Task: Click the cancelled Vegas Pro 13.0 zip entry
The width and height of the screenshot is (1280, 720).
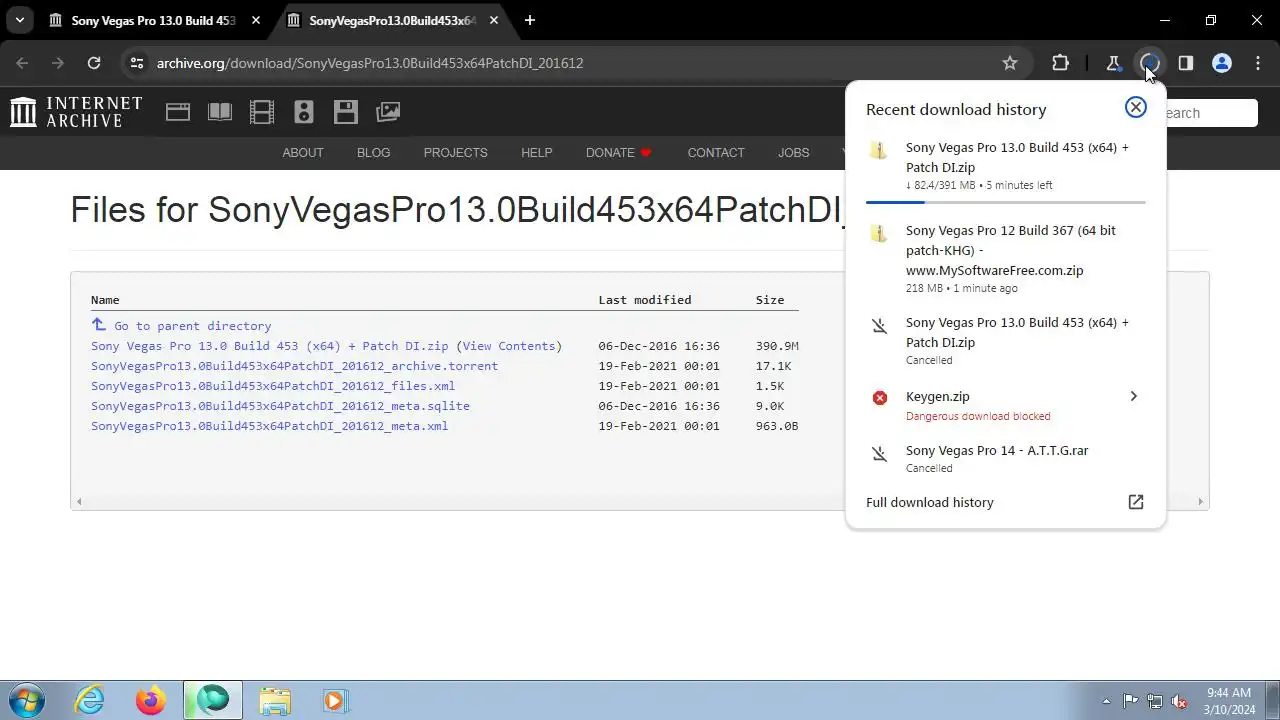Action: tap(1005, 340)
